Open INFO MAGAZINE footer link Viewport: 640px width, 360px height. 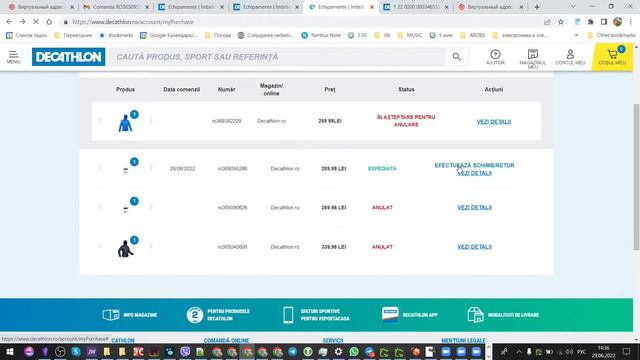130,315
